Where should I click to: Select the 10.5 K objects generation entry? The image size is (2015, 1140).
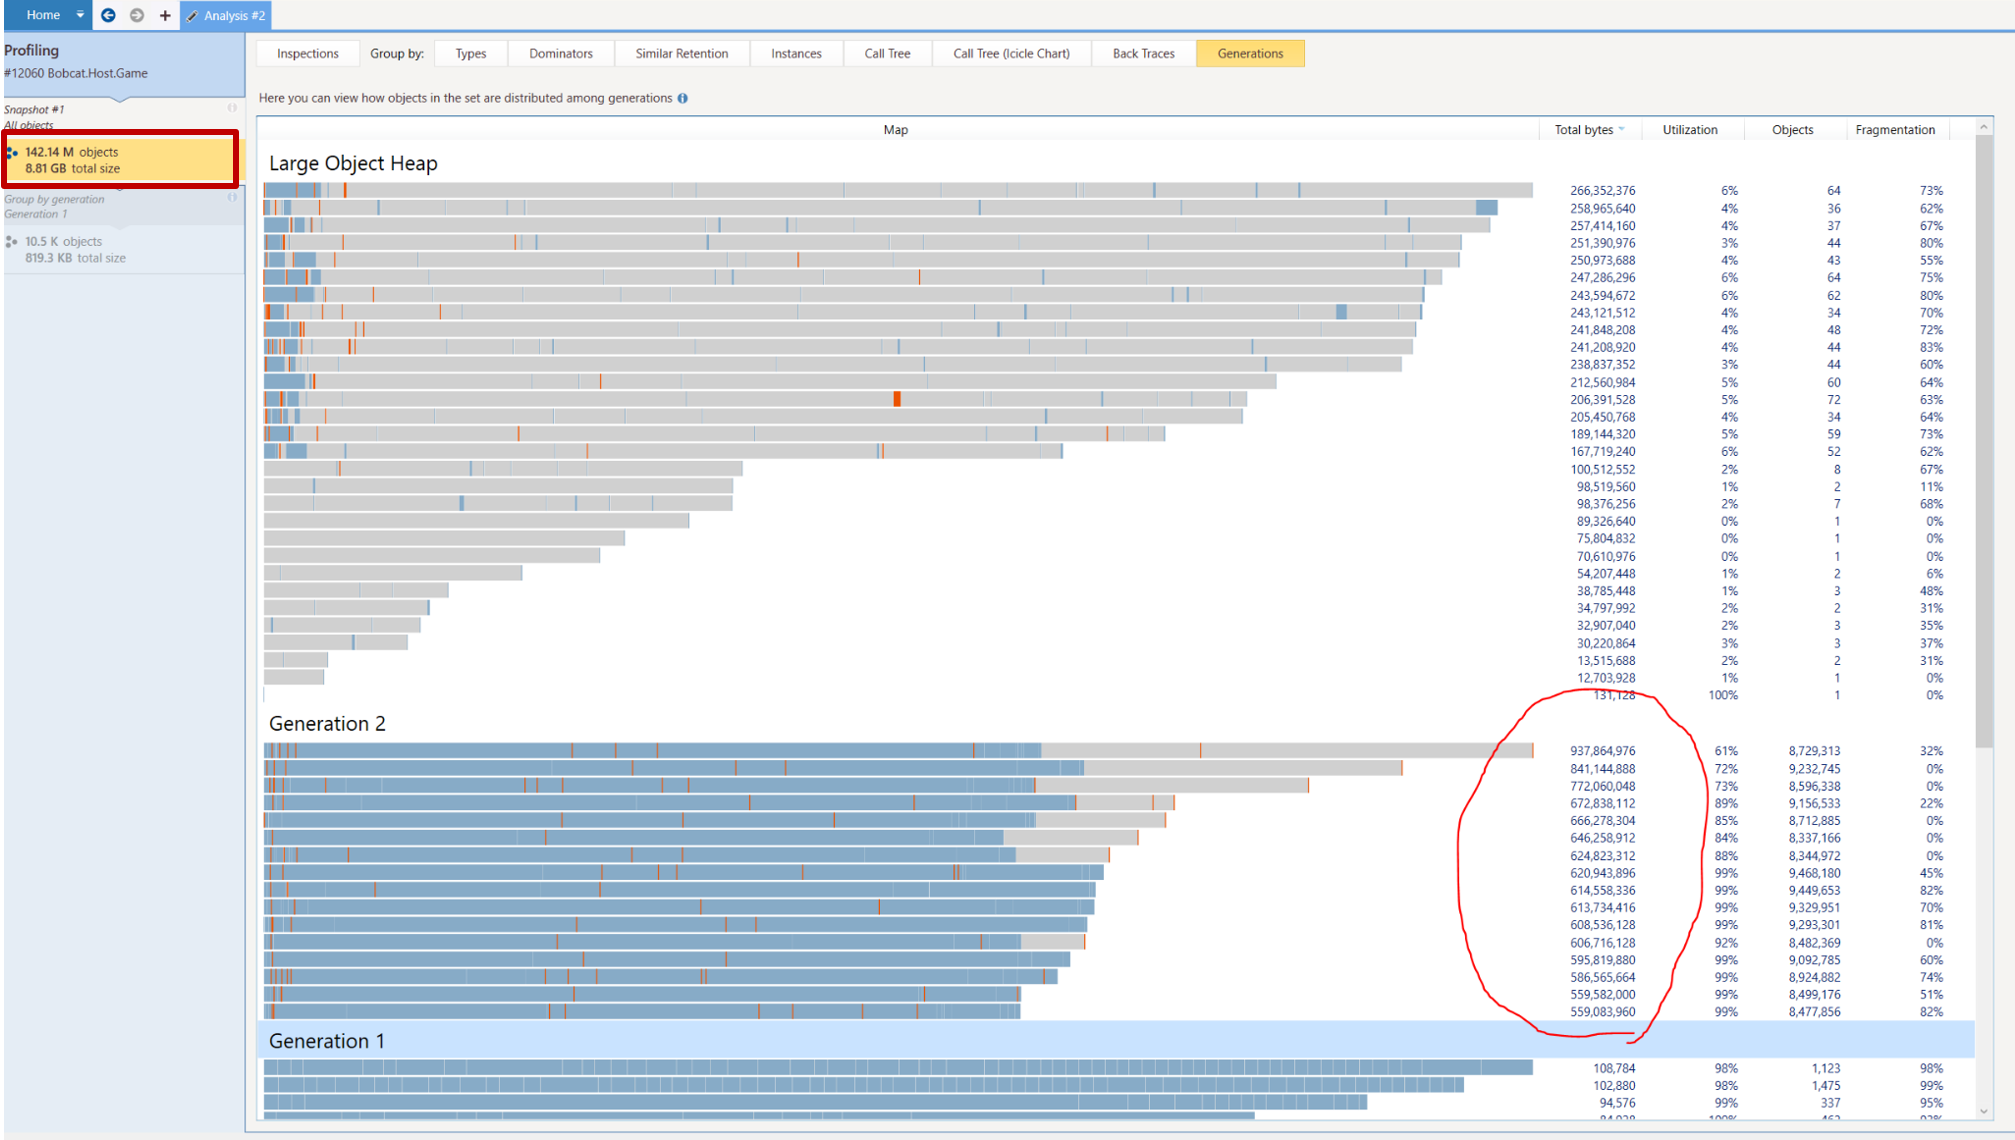click(76, 249)
